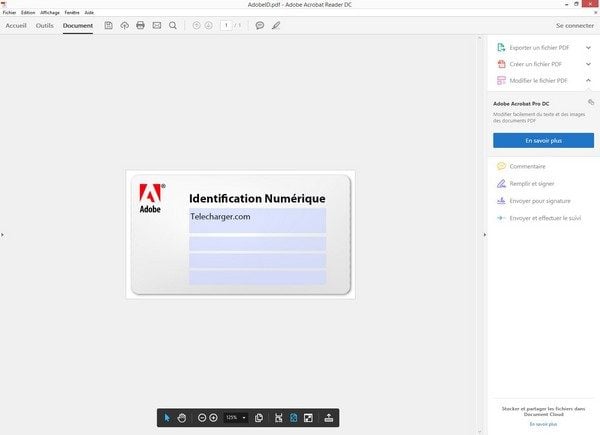This screenshot has width=600, height=435.
Task: Expand the Créer un fichier PDF chevron
Action: pos(588,64)
